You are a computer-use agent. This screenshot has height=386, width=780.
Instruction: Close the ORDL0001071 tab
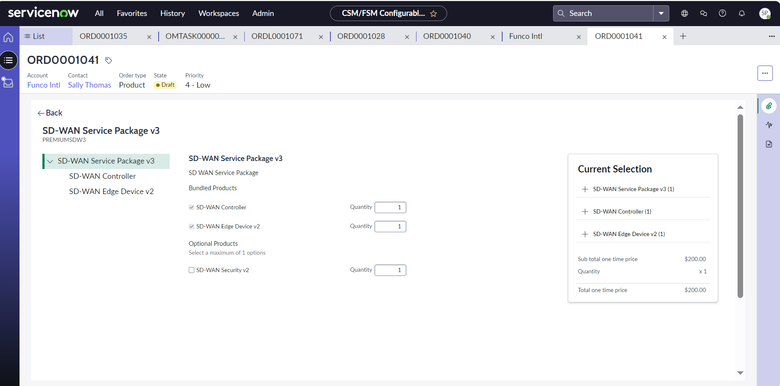pyautogui.click(x=321, y=37)
